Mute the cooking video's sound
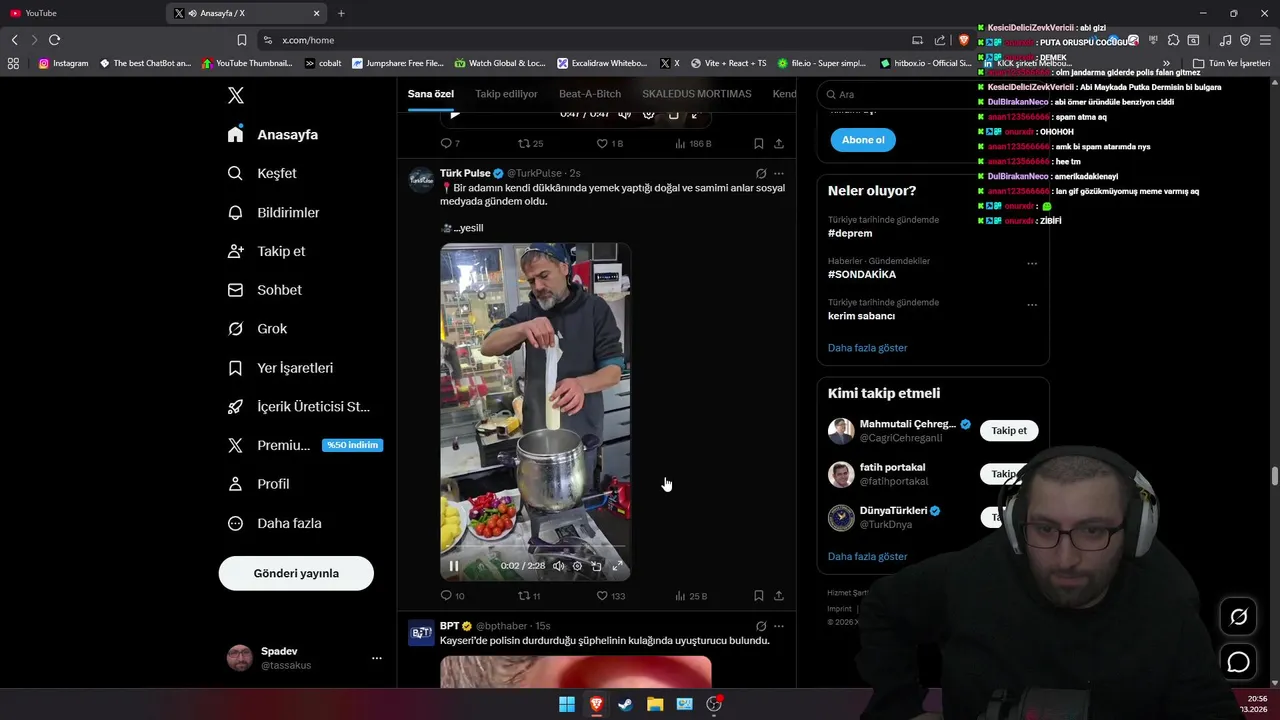This screenshot has width=1280, height=720. 558,566
